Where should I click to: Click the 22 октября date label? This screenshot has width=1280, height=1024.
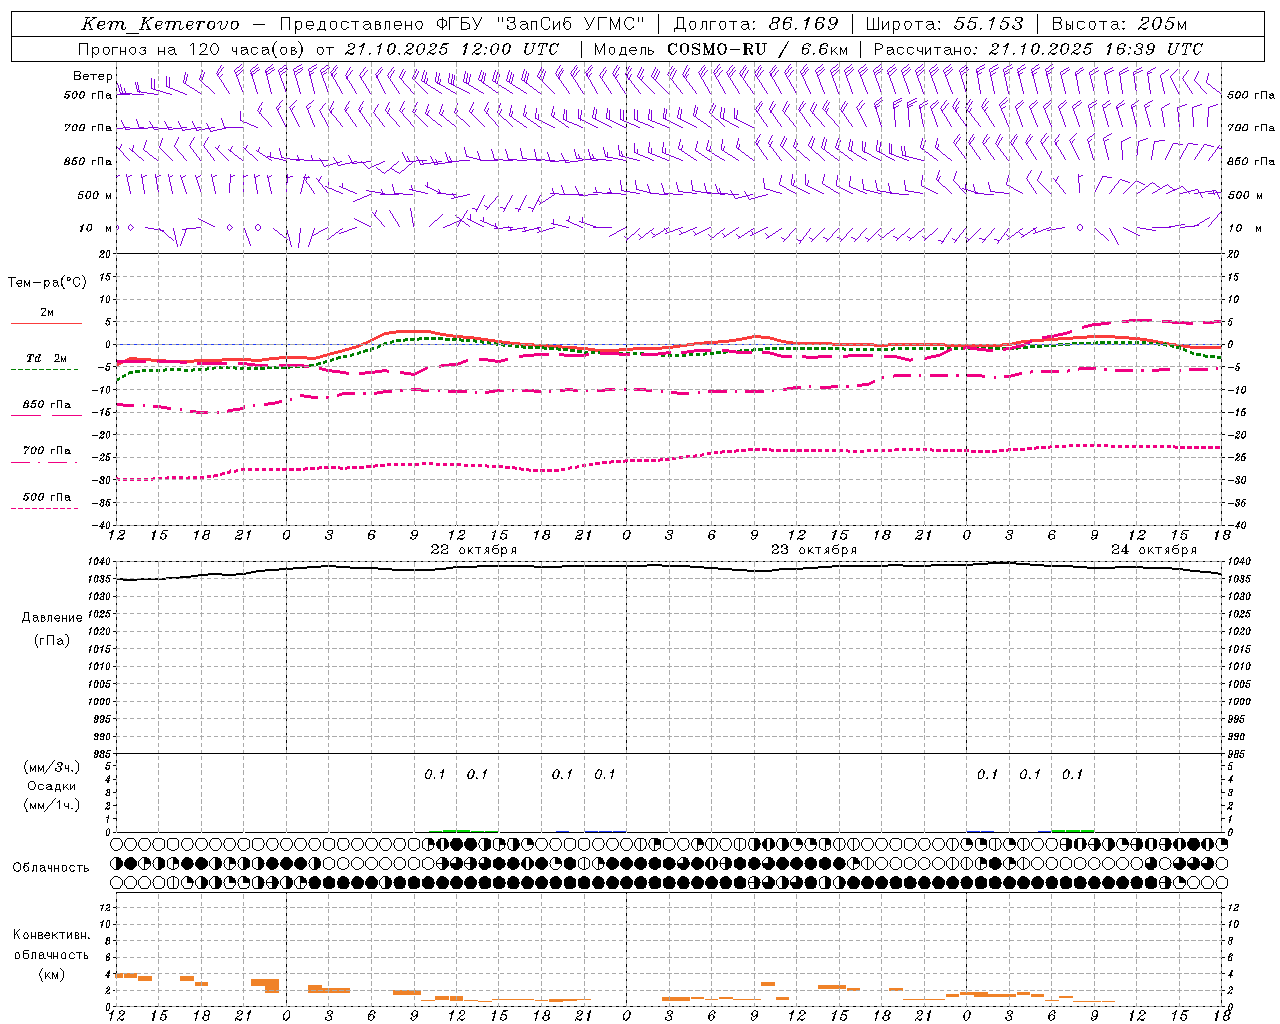point(474,550)
